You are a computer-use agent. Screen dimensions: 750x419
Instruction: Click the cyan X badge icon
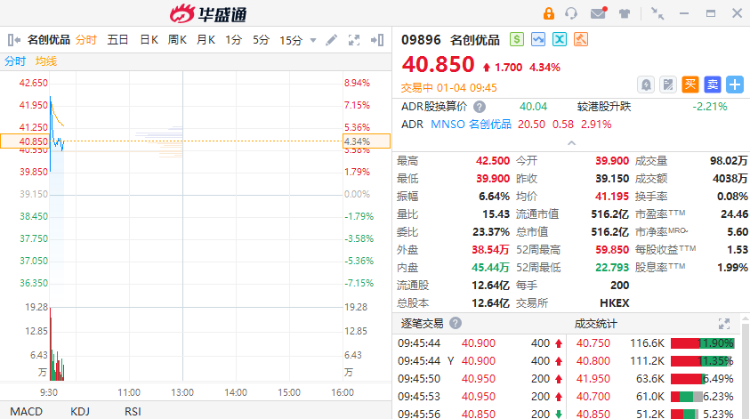pyautogui.click(x=559, y=39)
